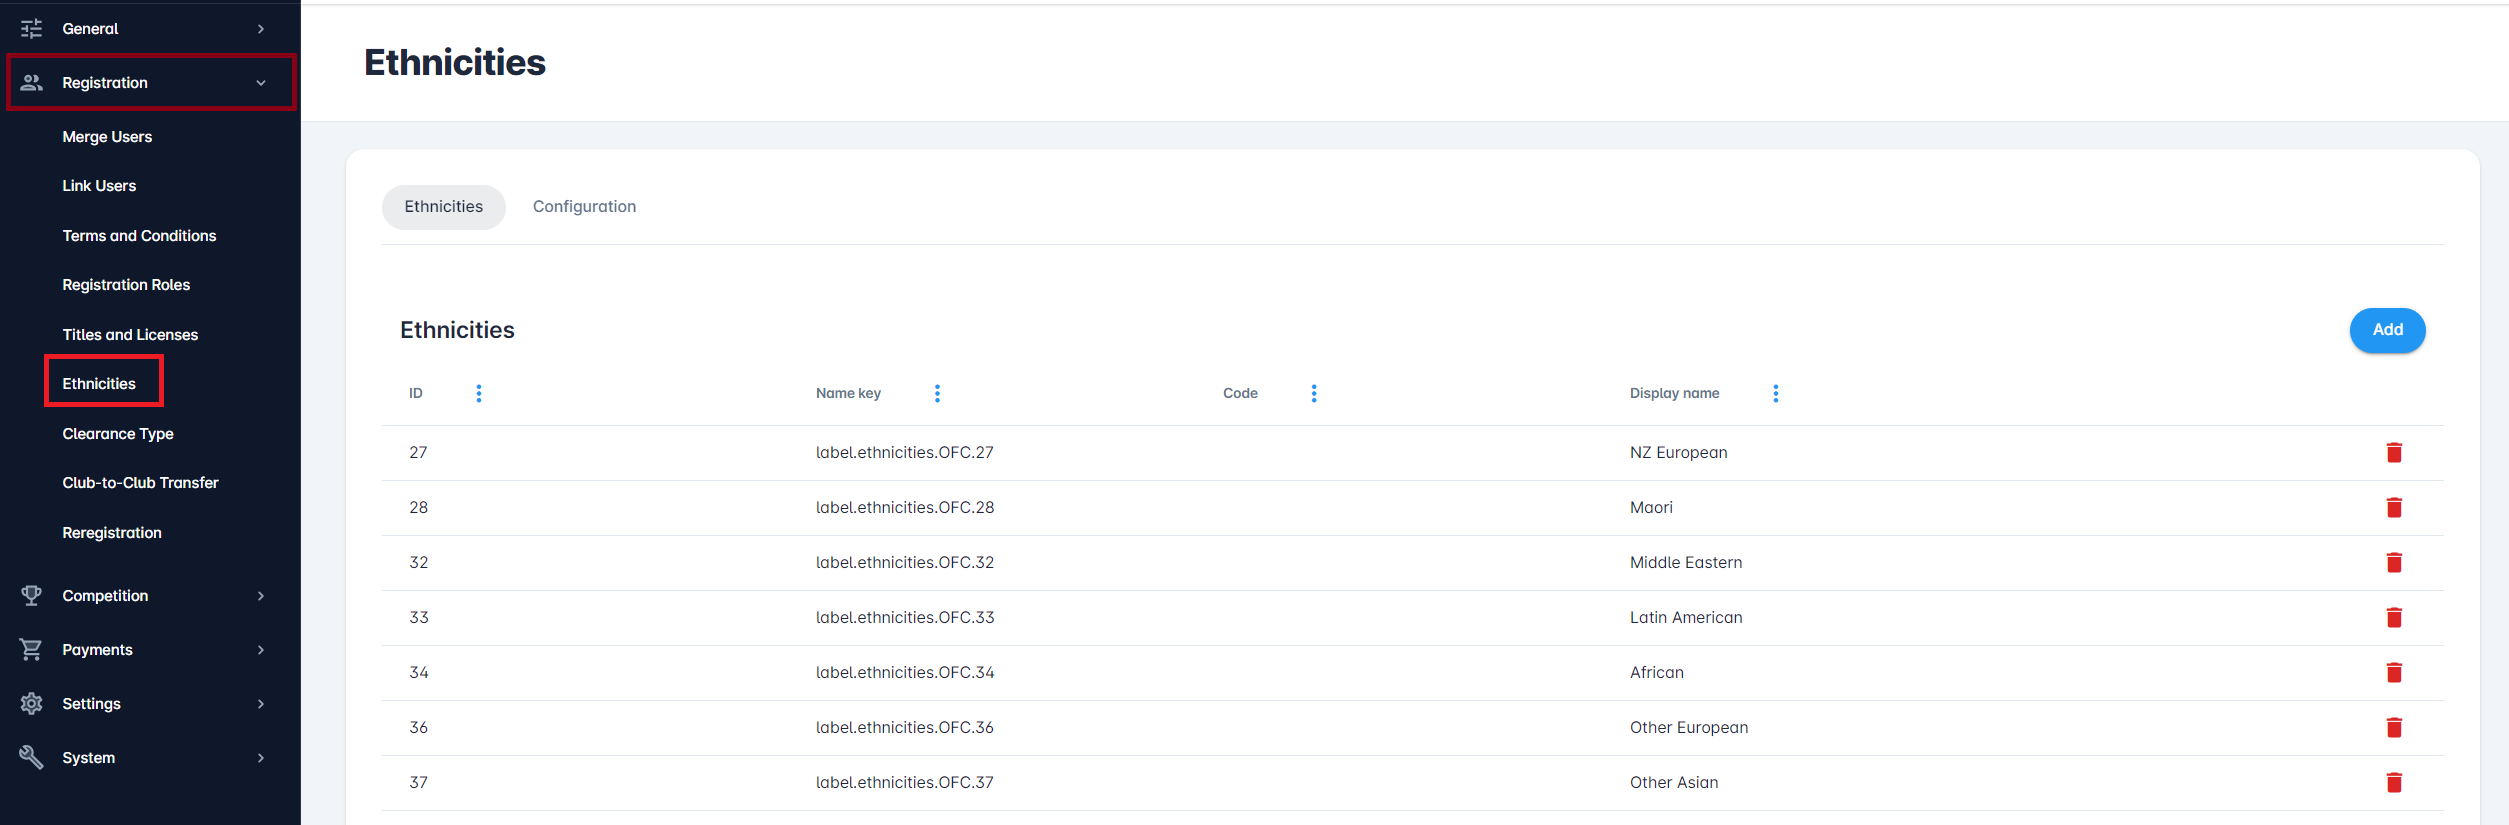
Task: Delete the NZ European ethnicity row
Action: (2393, 453)
